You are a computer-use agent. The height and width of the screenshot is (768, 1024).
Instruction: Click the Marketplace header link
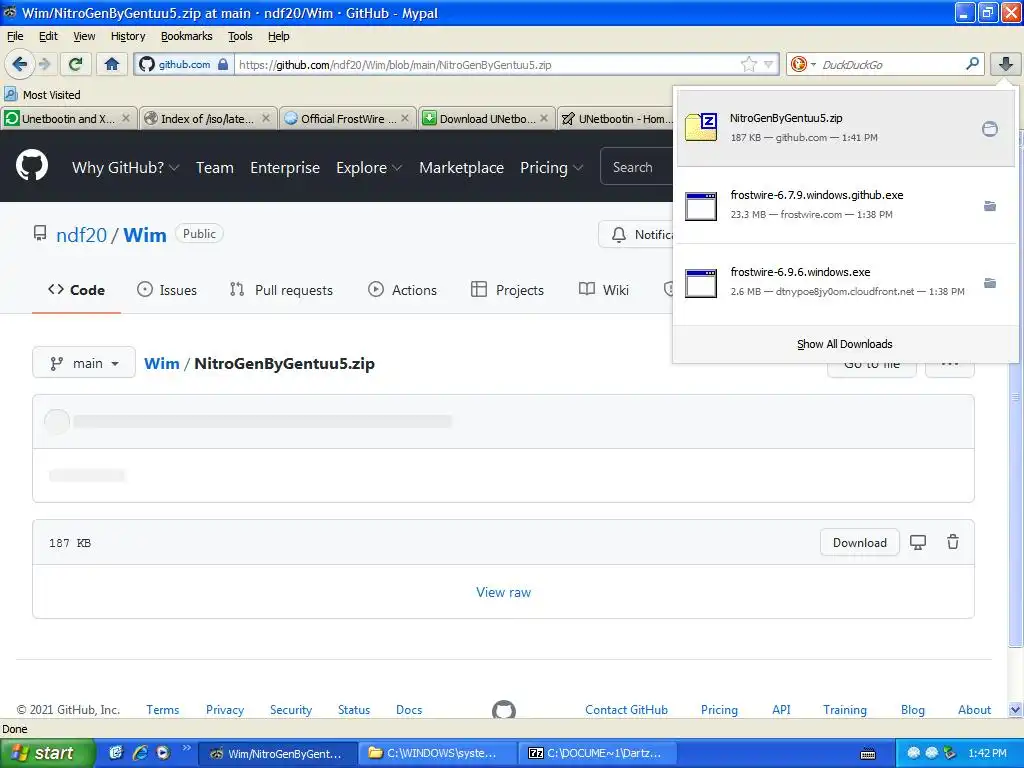tap(461, 168)
